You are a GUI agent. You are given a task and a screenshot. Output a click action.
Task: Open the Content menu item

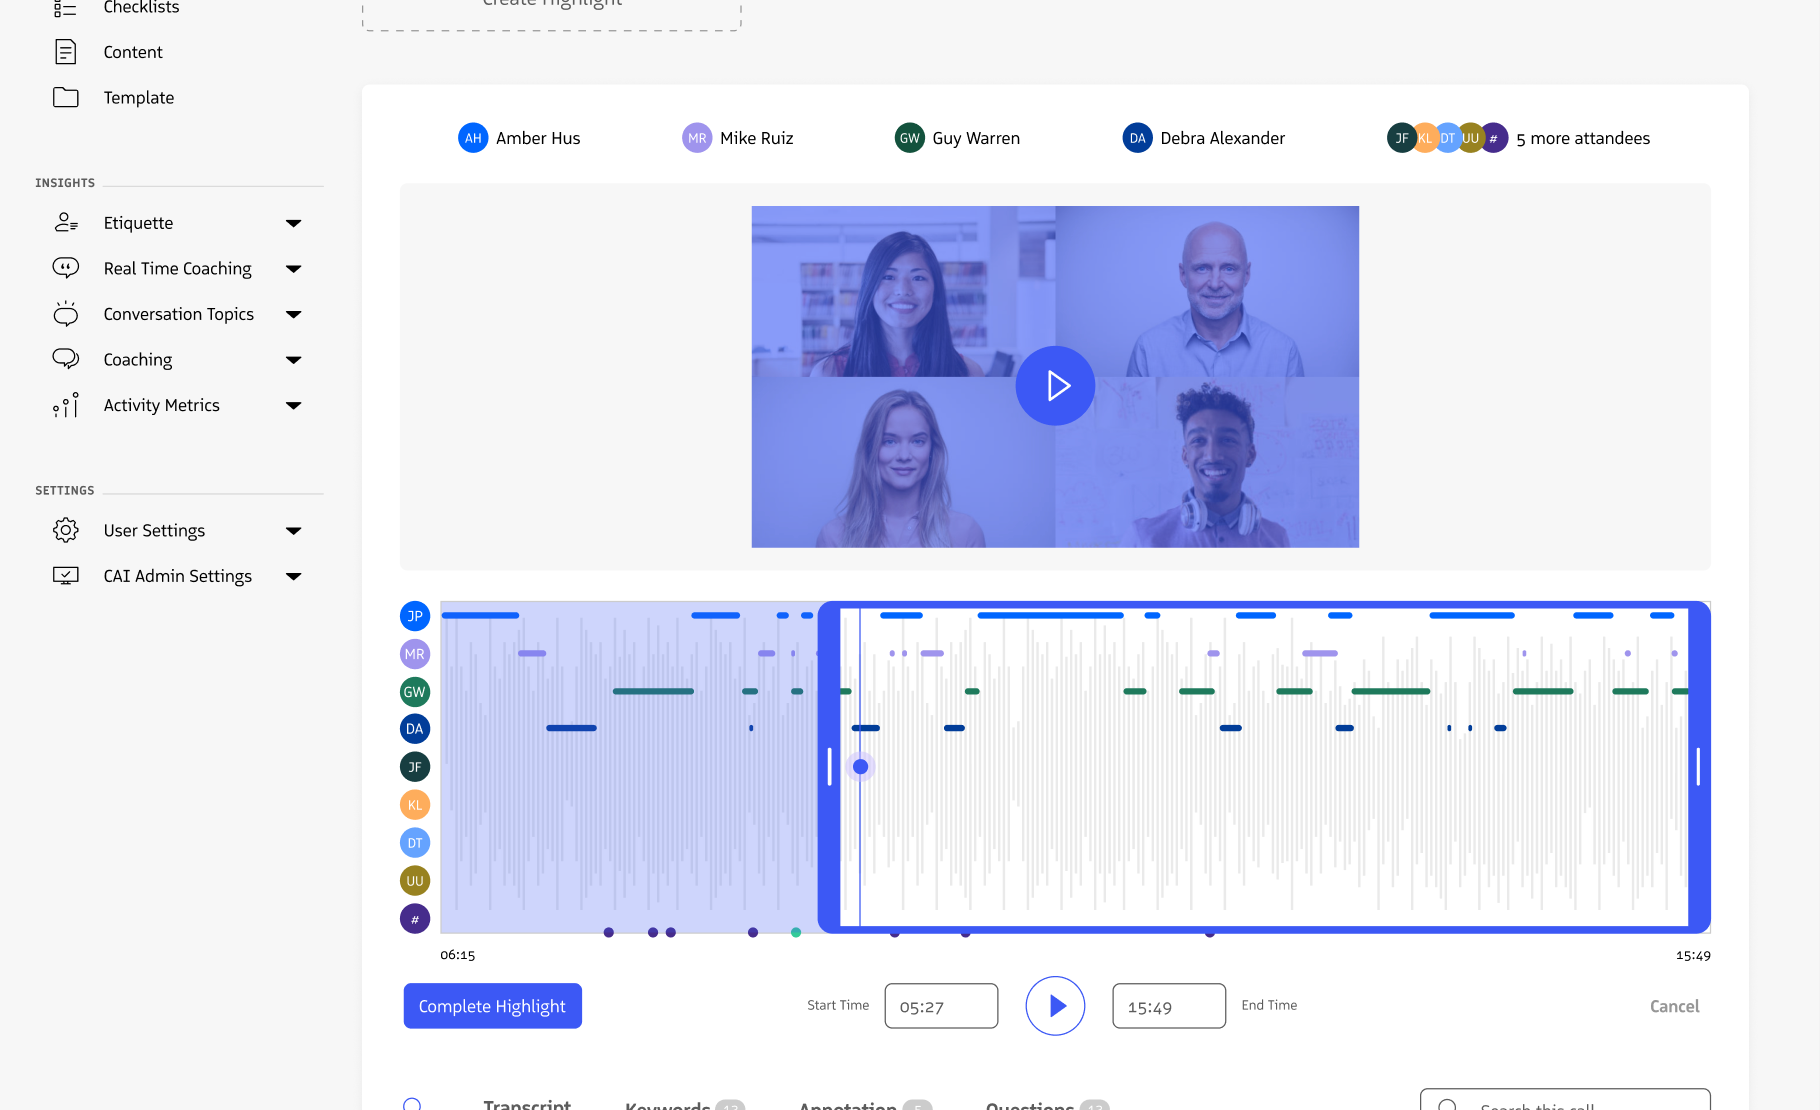click(133, 52)
